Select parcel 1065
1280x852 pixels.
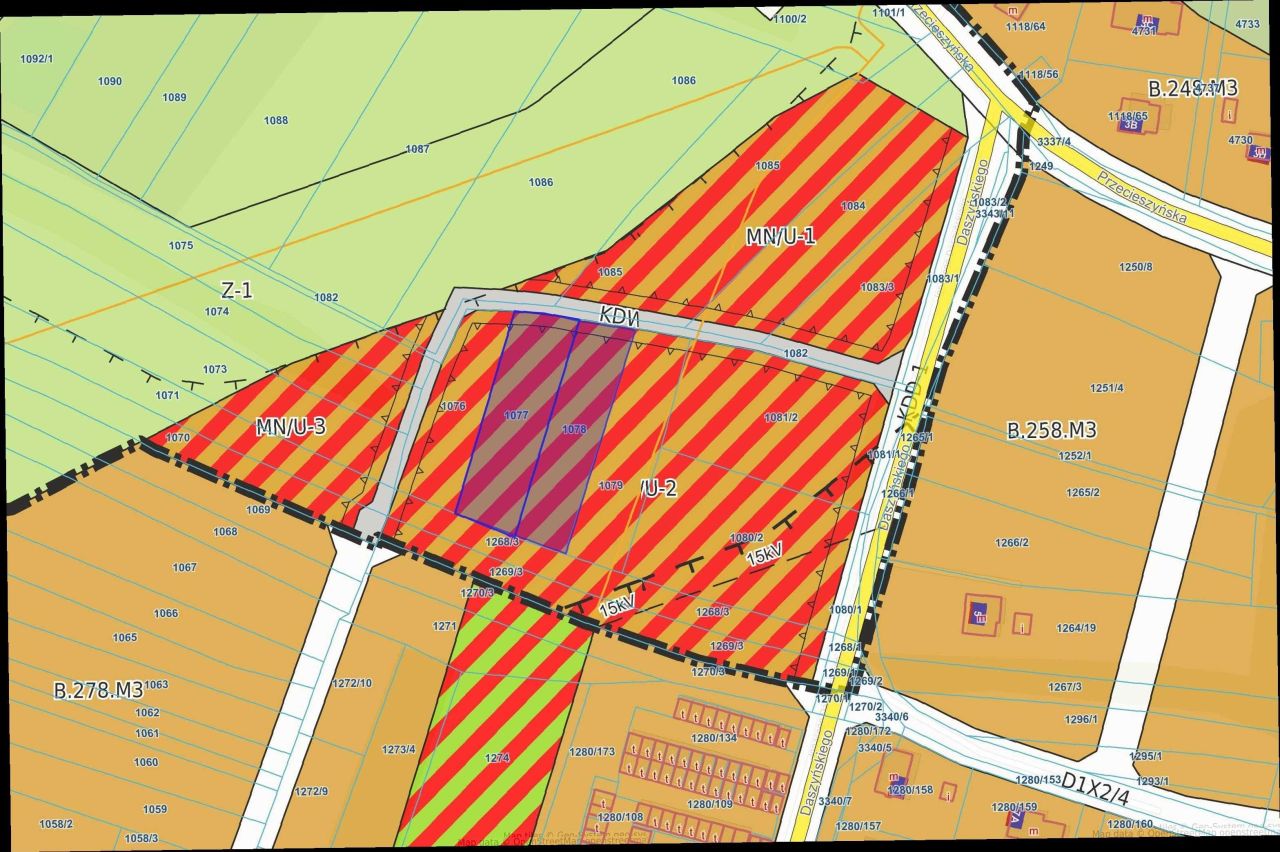pos(125,637)
